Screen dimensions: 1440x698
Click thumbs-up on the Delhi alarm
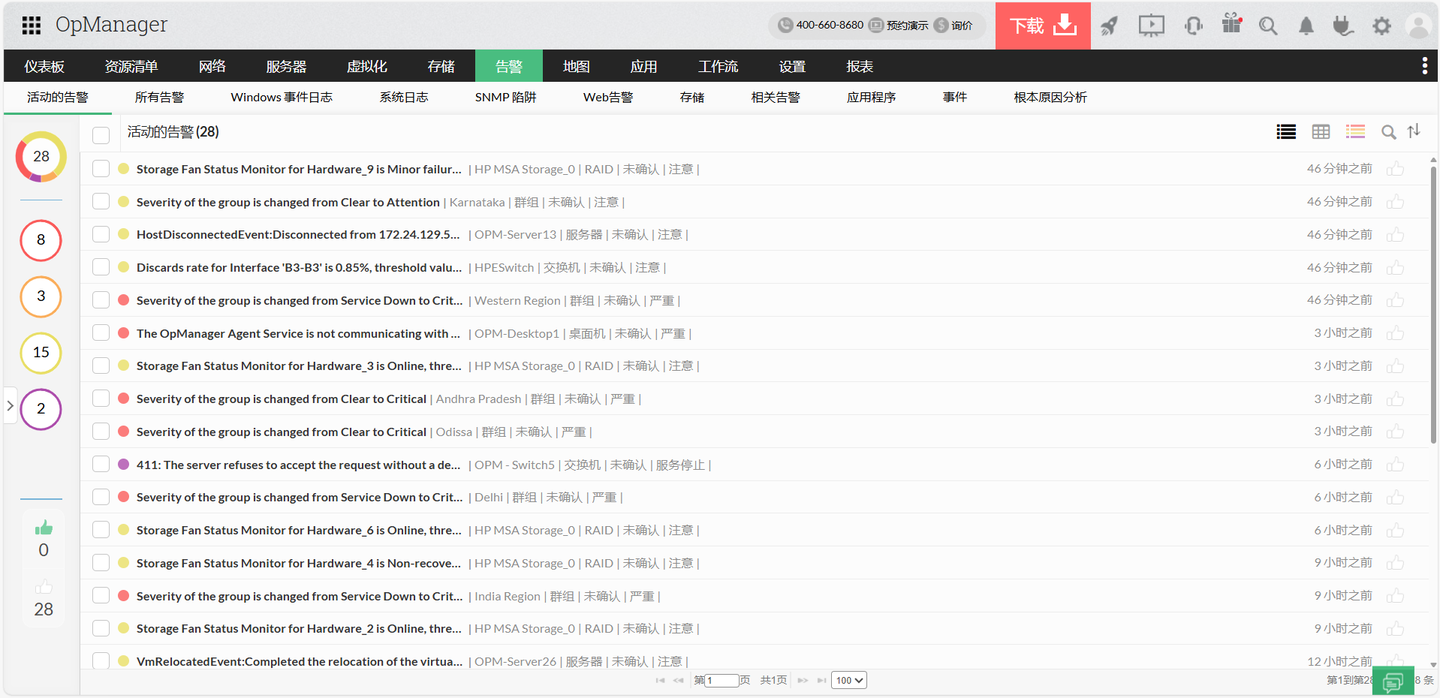pos(1395,497)
